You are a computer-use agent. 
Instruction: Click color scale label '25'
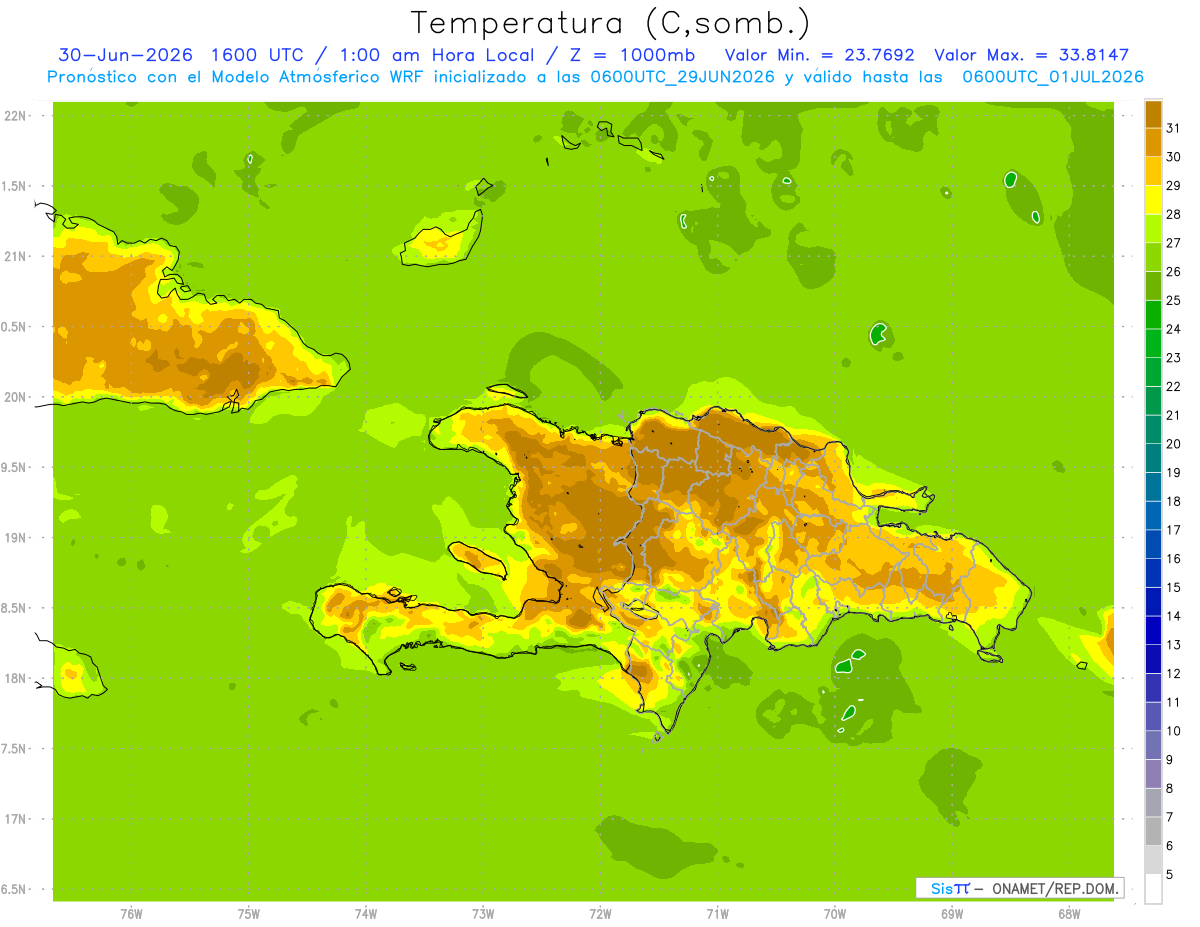coord(1174,301)
